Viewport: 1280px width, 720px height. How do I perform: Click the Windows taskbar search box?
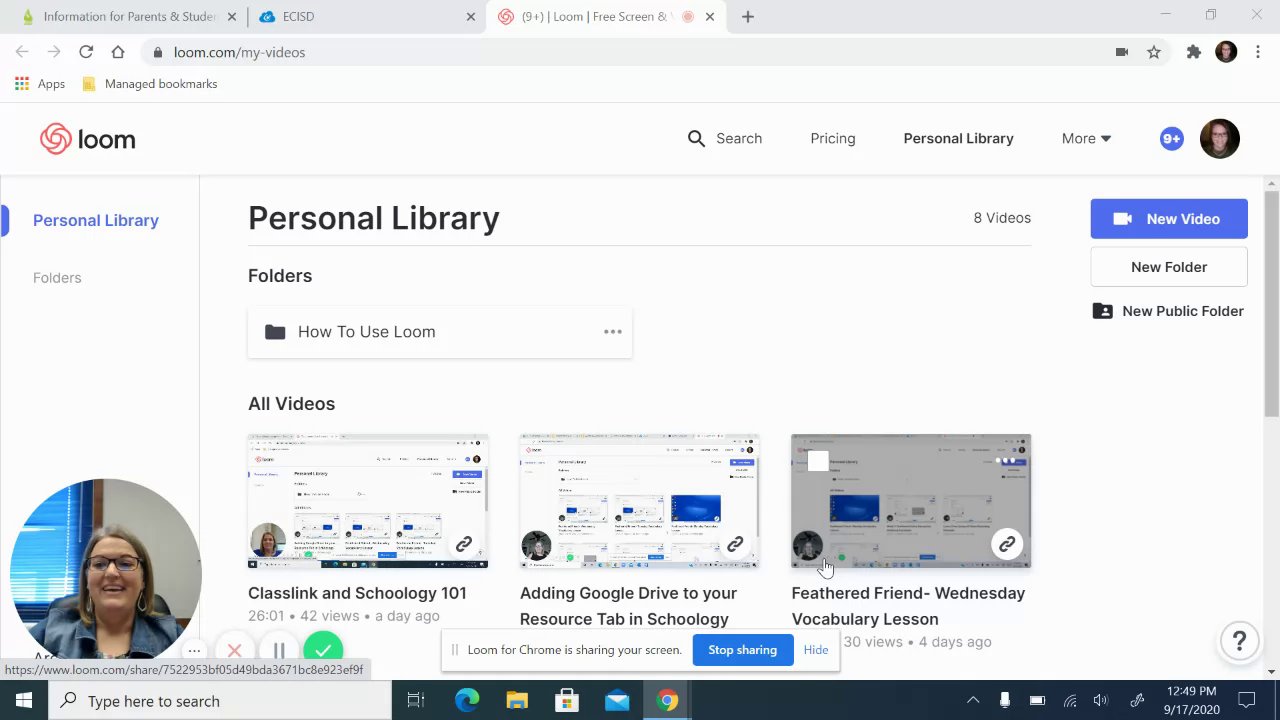(220, 700)
